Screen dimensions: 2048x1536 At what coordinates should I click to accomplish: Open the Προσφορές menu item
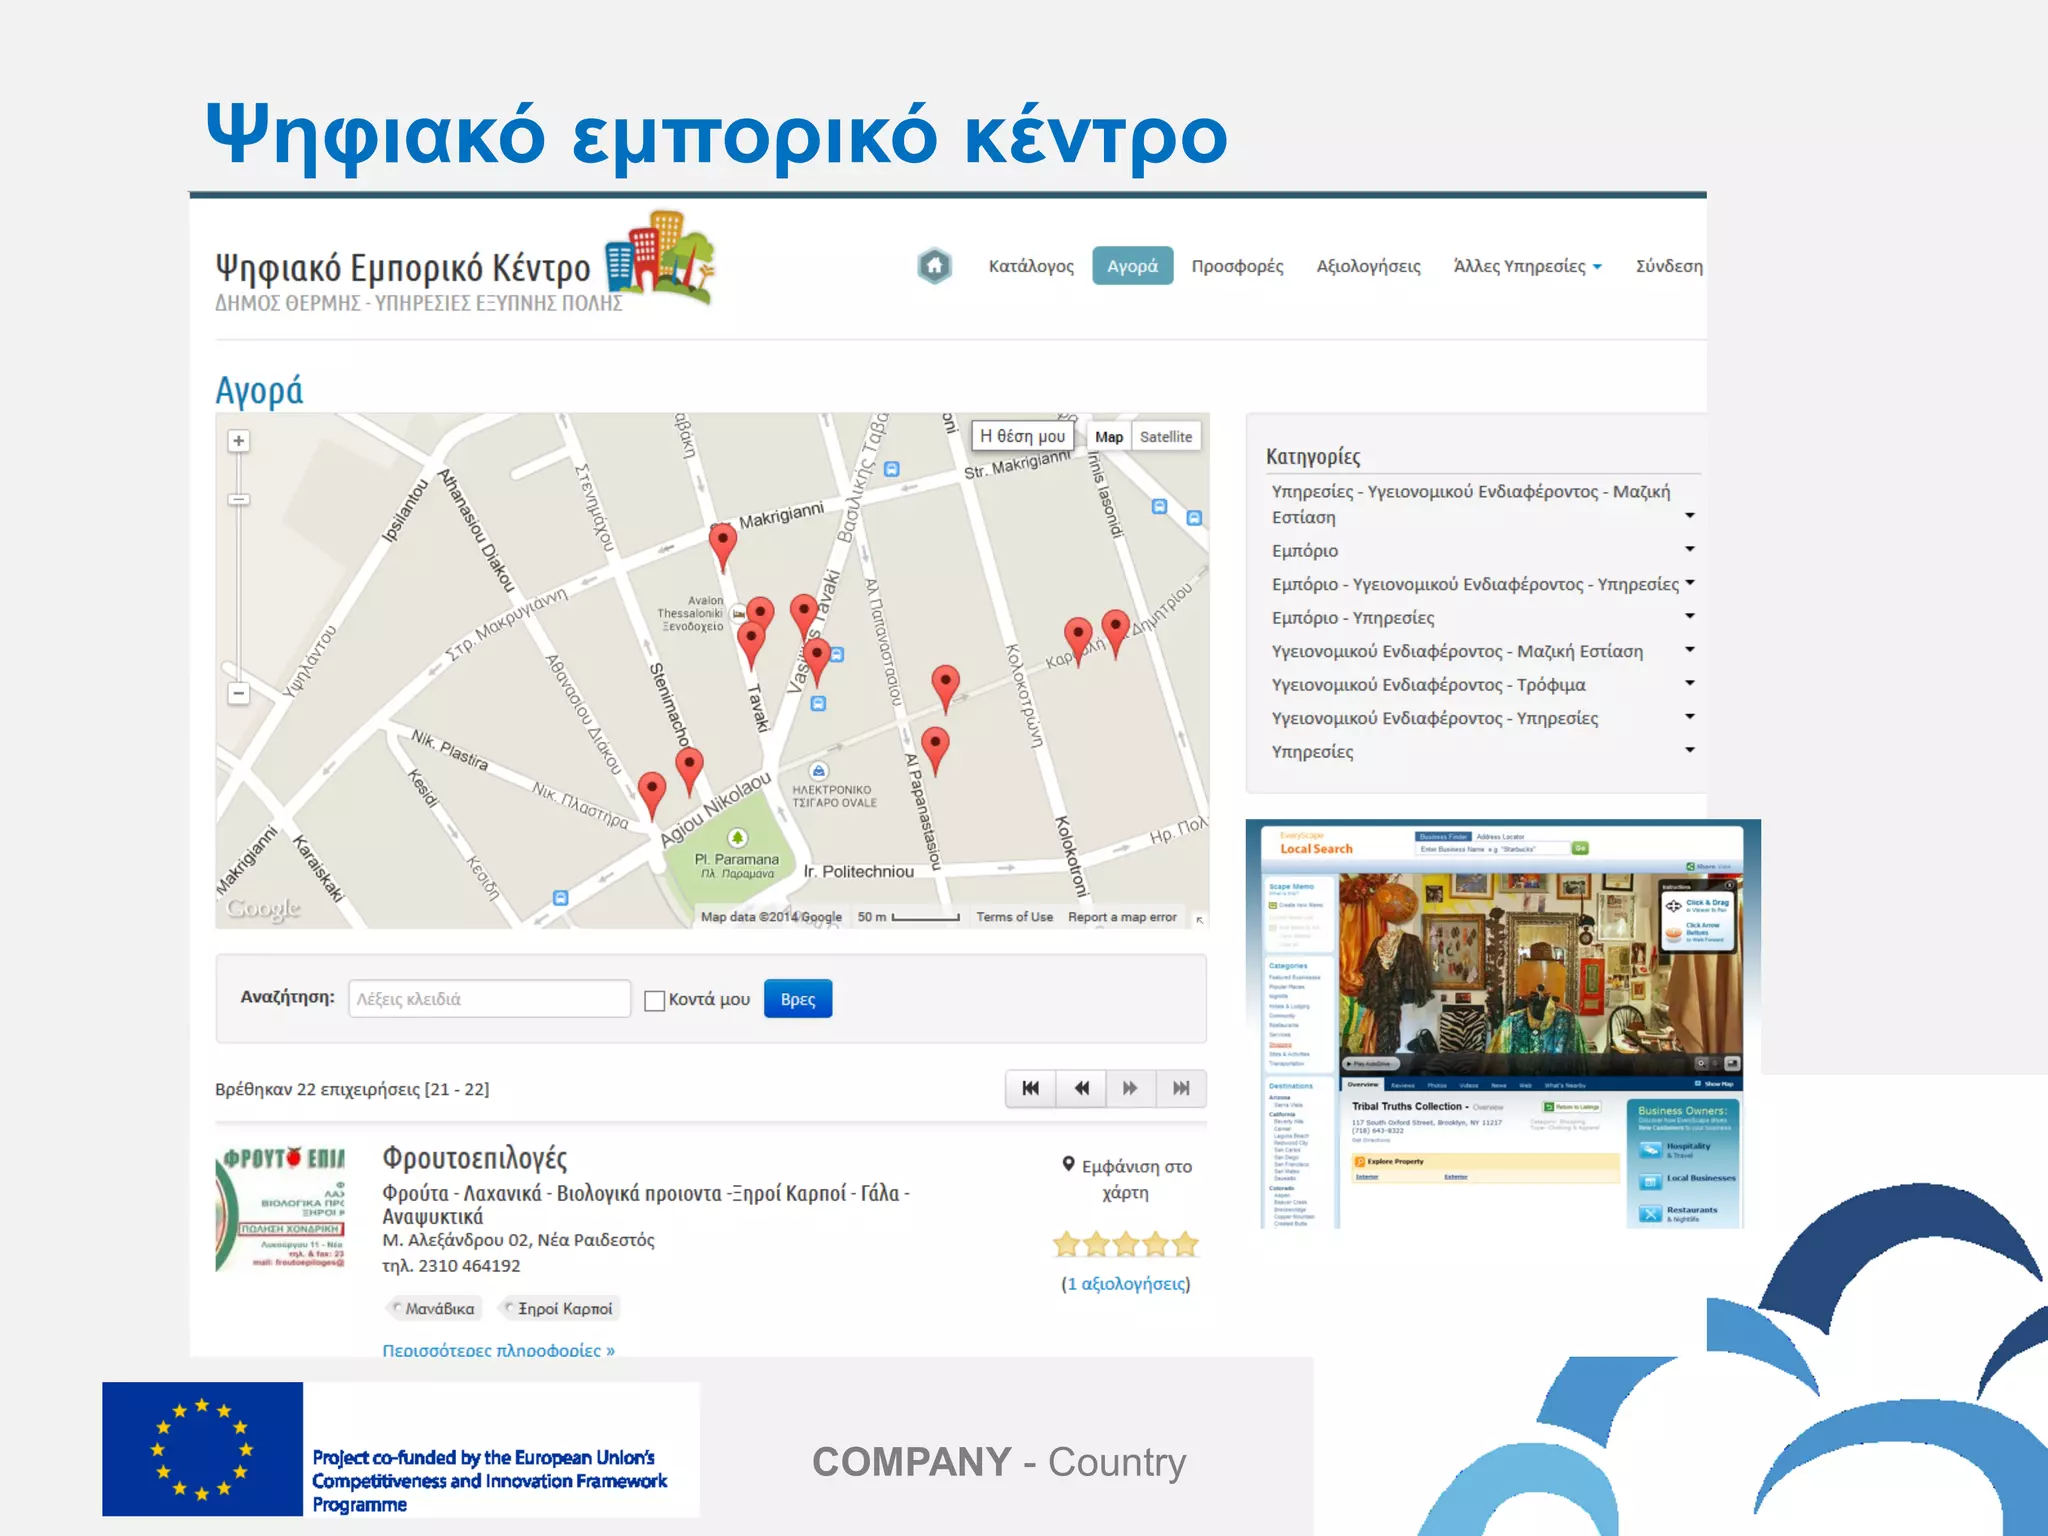click(x=1237, y=266)
